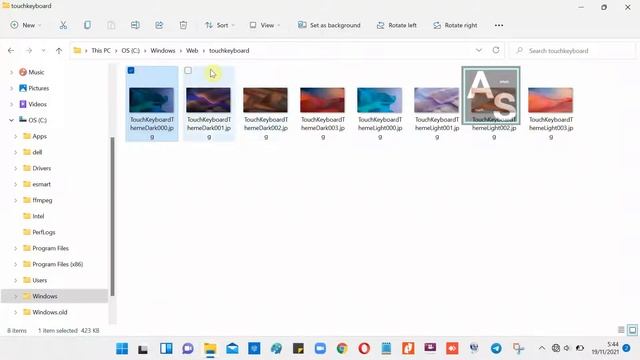Expand the Program Files folder node
The image size is (640, 360).
point(16,248)
